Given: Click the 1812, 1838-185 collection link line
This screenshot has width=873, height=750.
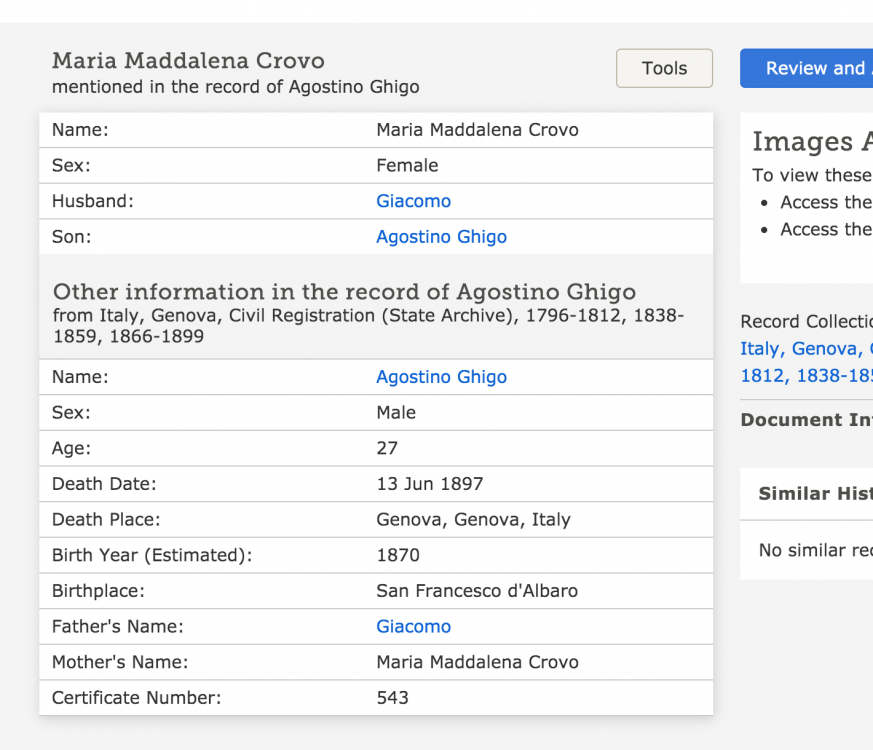Looking at the screenshot, I should pyautogui.click(x=806, y=376).
